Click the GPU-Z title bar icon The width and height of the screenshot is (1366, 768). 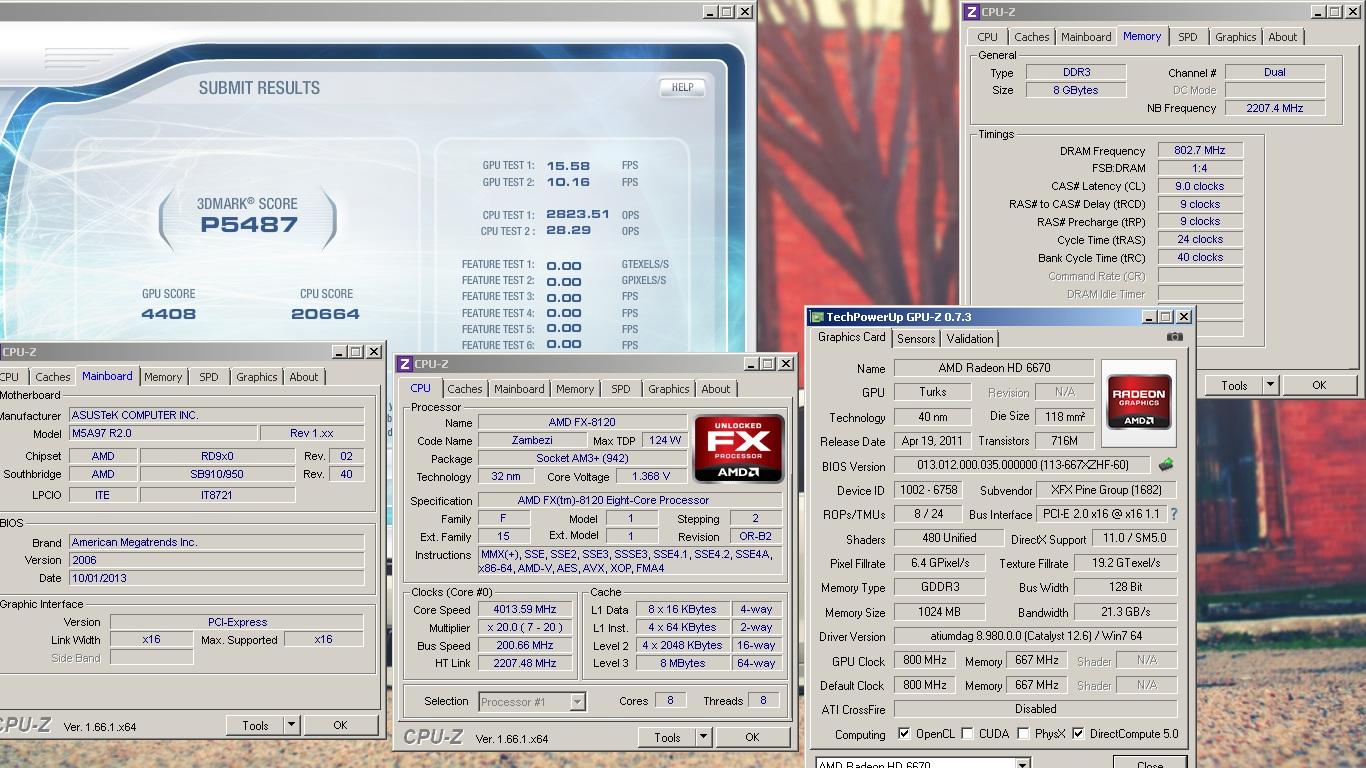coord(817,317)
